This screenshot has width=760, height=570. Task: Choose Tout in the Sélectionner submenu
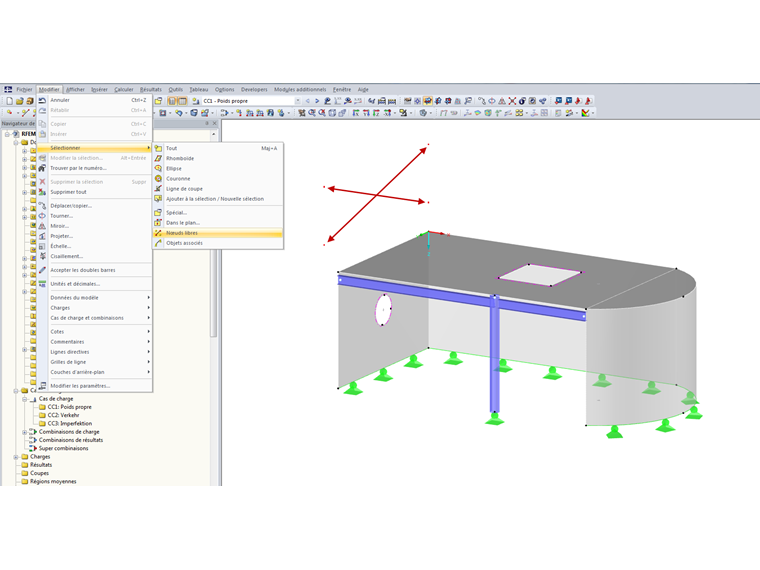(218, 148)
